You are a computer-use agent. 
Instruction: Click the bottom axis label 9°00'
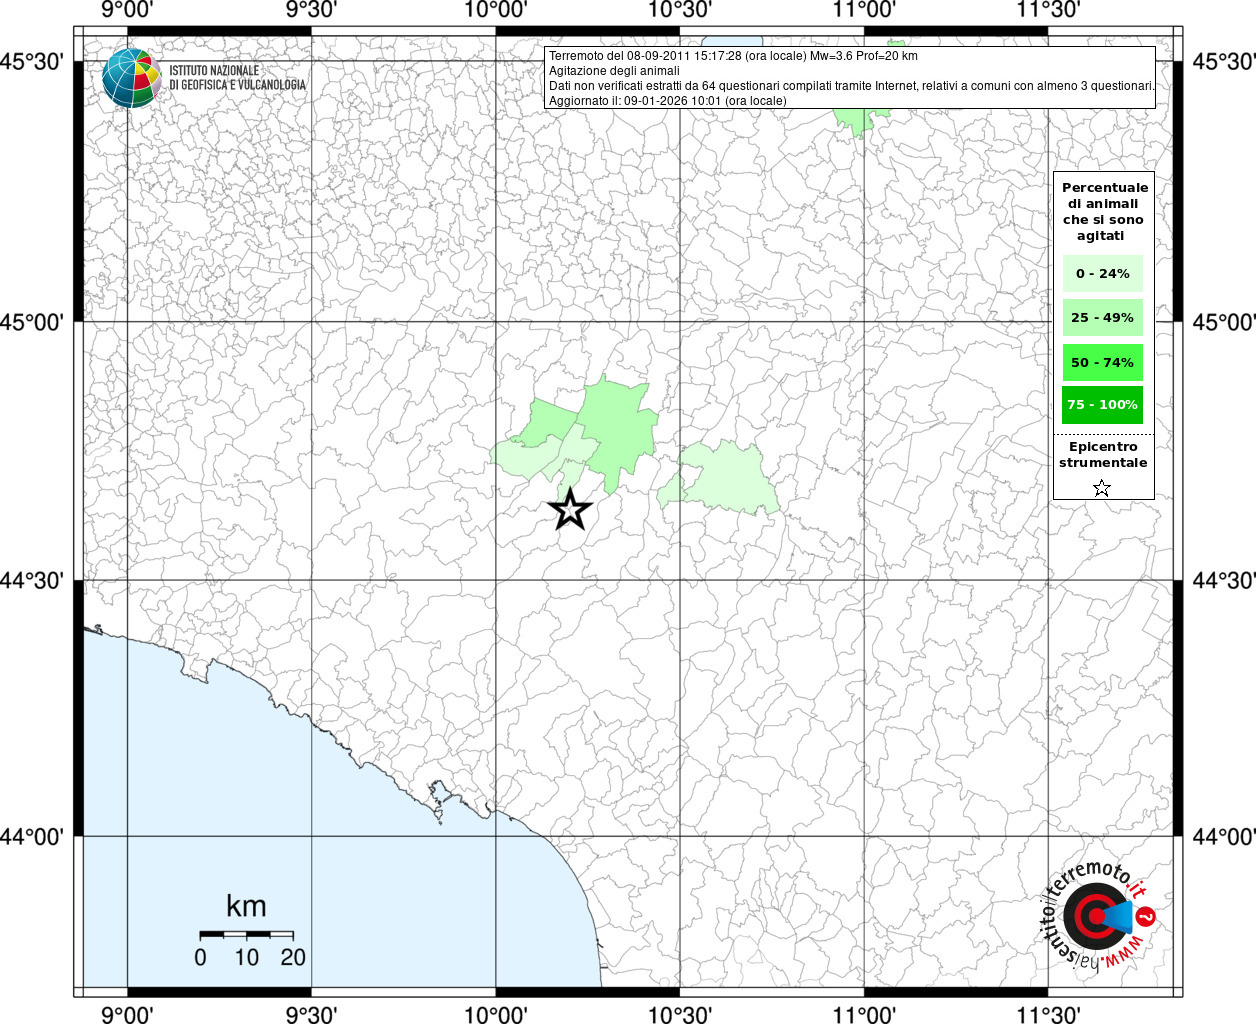pyautogui.click(x=128, y=1014)
